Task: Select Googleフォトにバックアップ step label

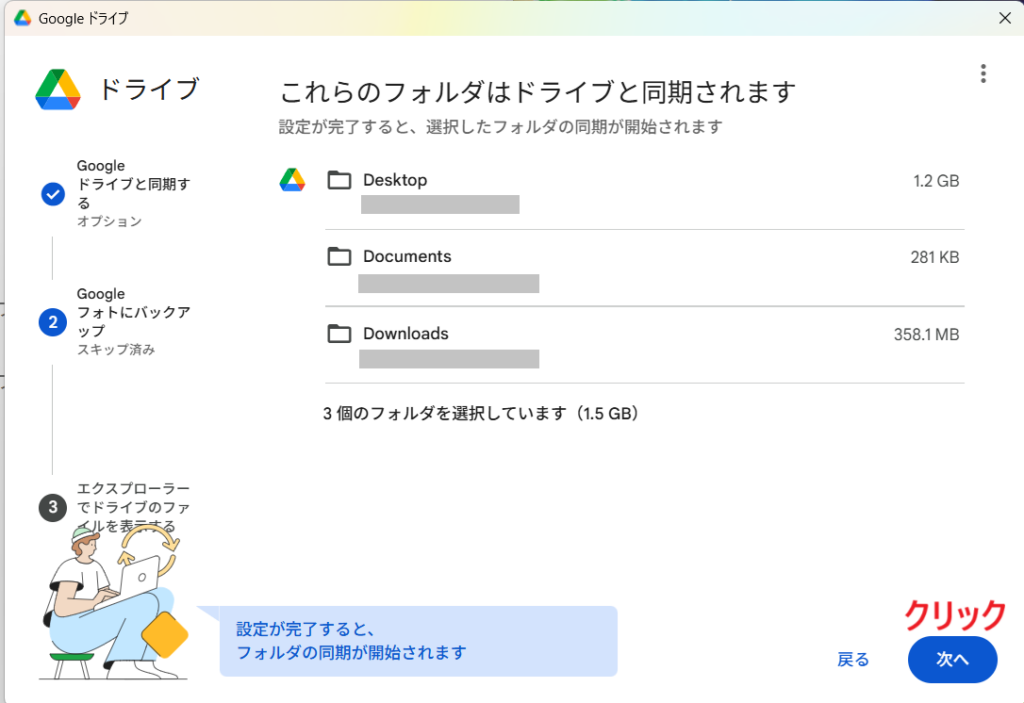Action: click(118, 312)
